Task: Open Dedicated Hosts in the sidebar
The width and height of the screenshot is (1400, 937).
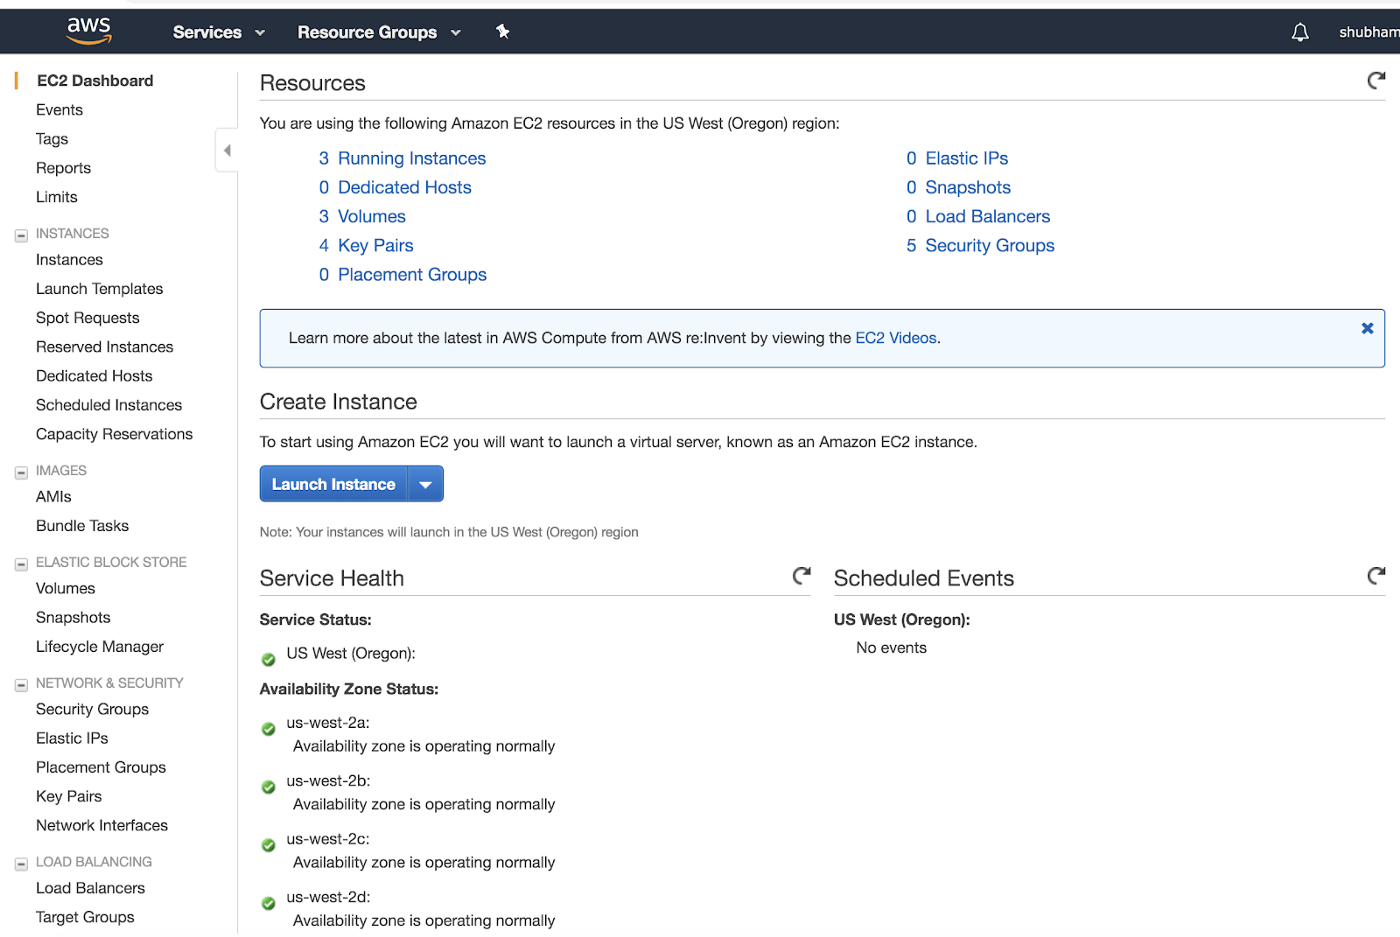Action: (x=94, y=376)
